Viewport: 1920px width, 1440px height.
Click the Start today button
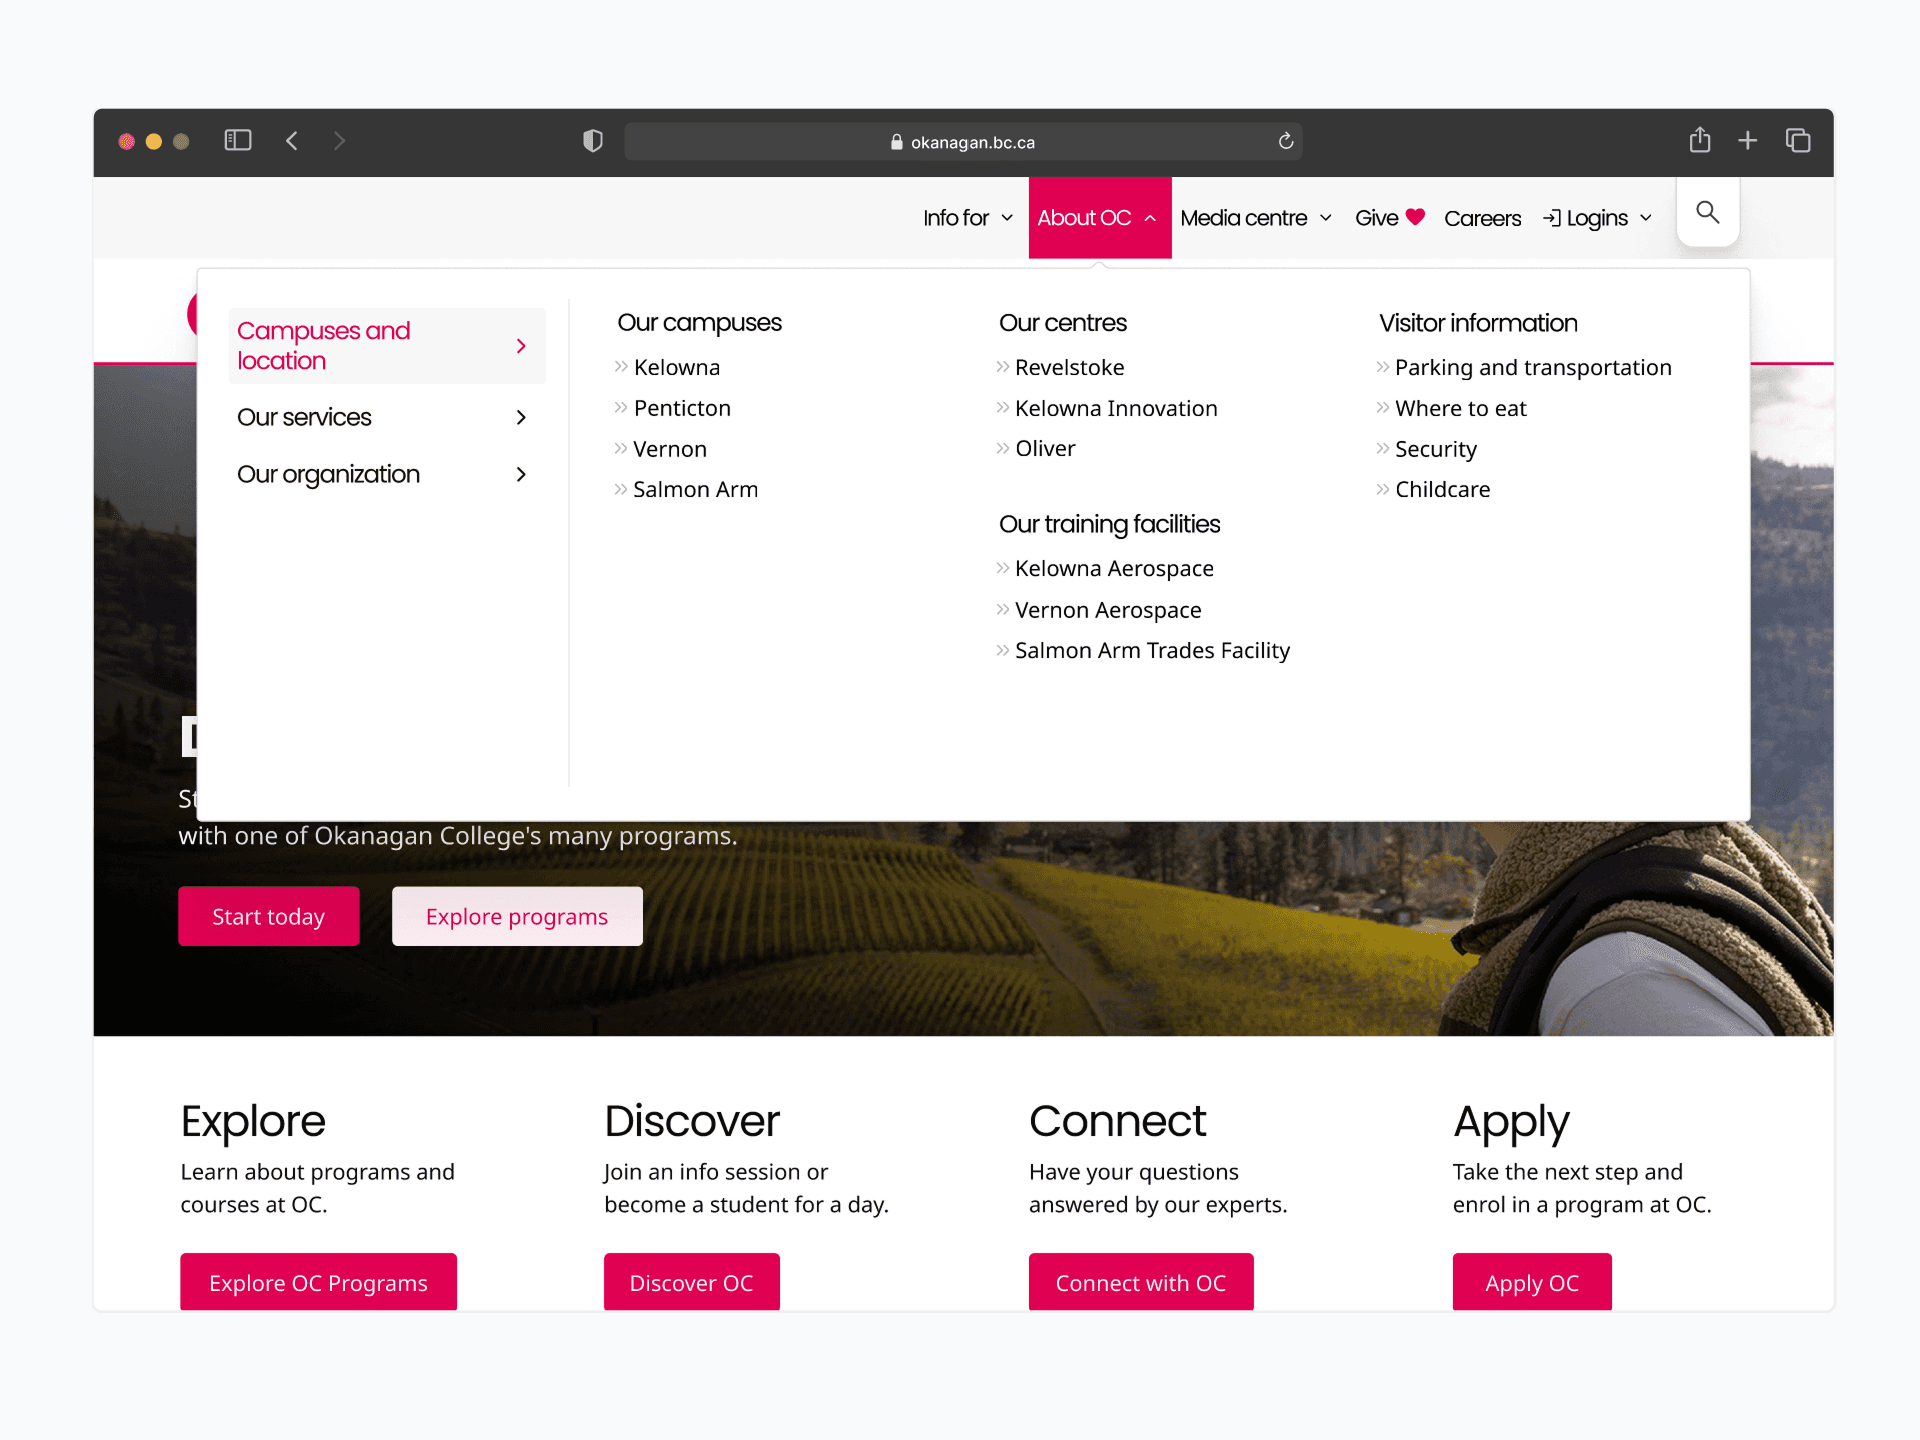point(268,916)
